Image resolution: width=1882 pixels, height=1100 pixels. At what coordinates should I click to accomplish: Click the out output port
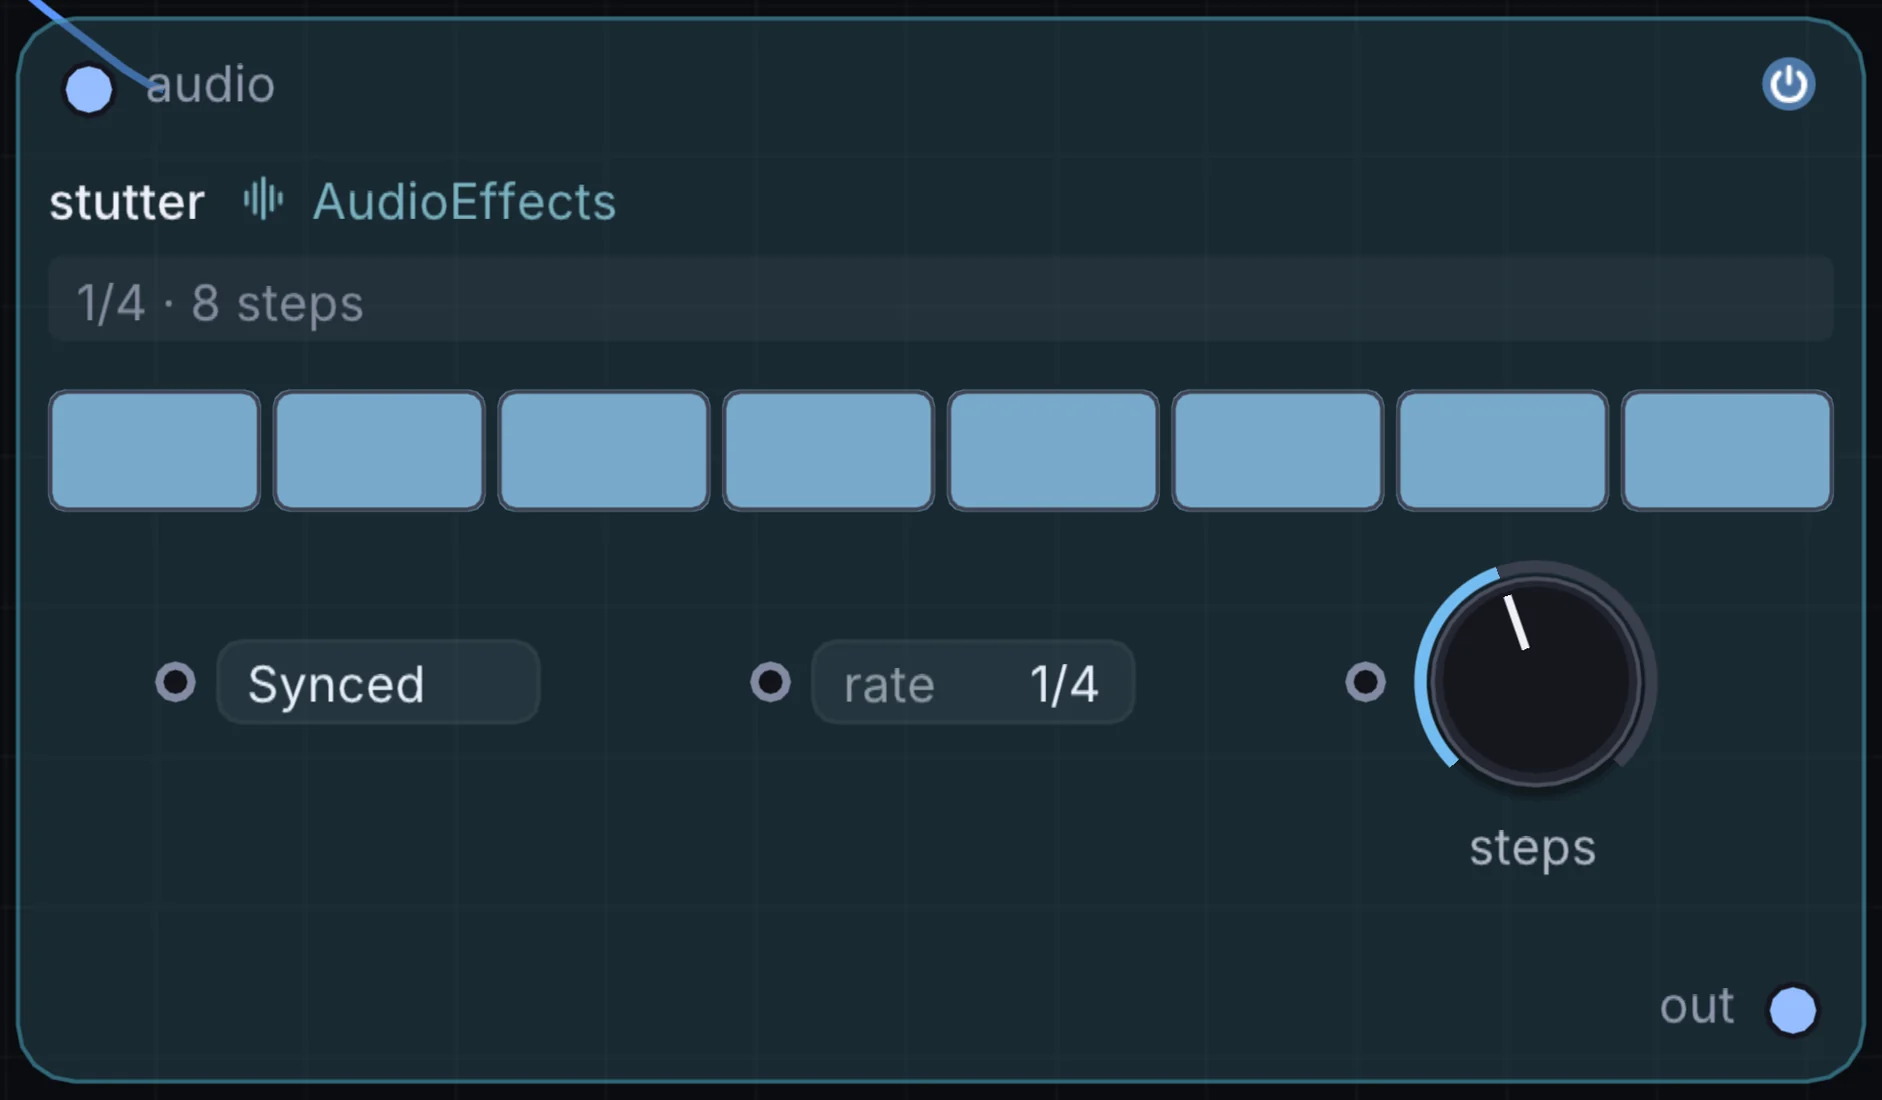click(1792, 1010)
